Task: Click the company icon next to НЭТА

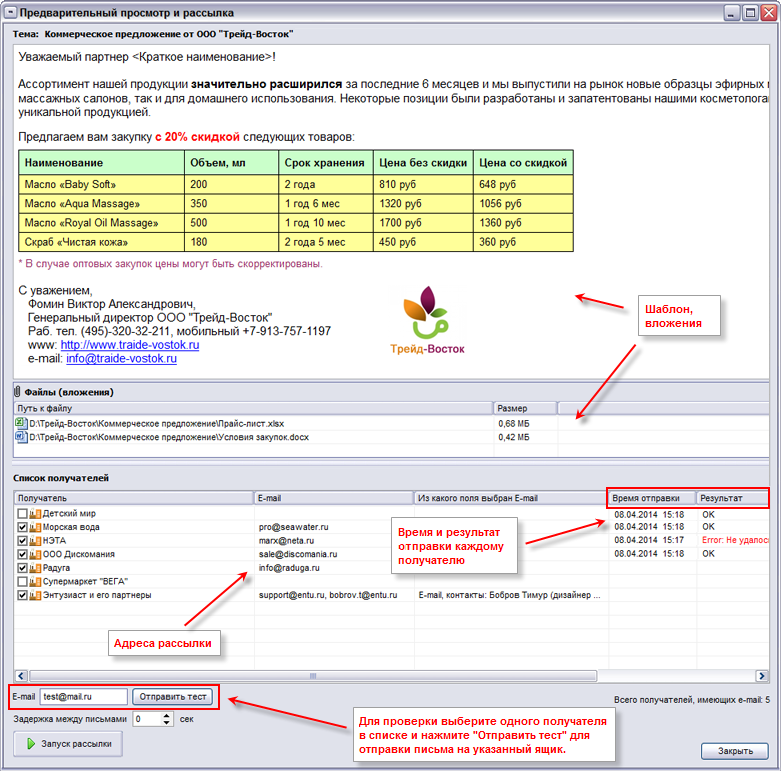Action: tap(35, 540)
